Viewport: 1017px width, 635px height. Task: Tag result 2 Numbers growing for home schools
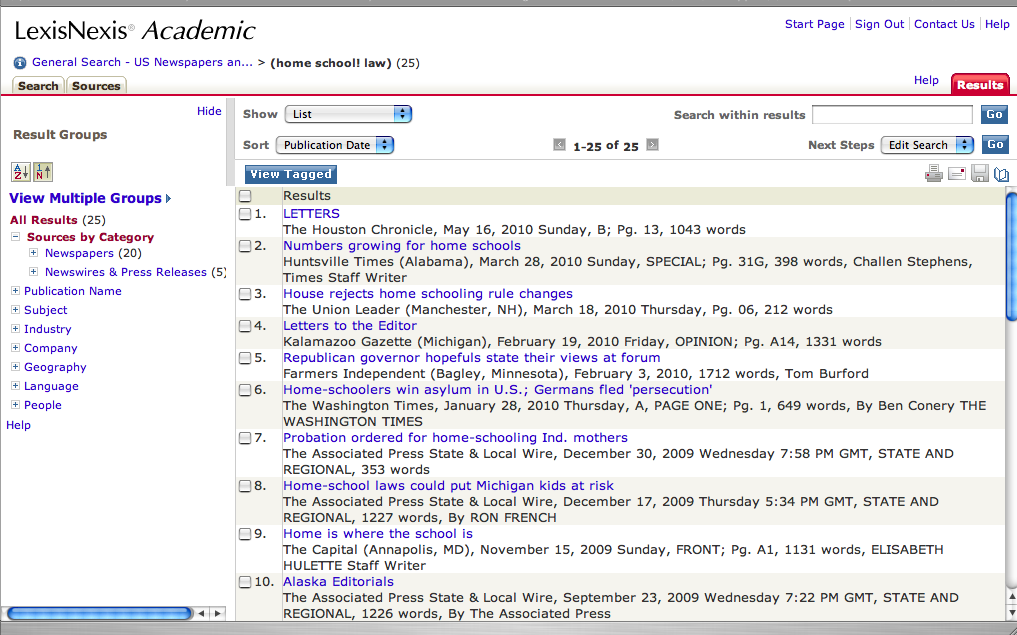[245, 246]
